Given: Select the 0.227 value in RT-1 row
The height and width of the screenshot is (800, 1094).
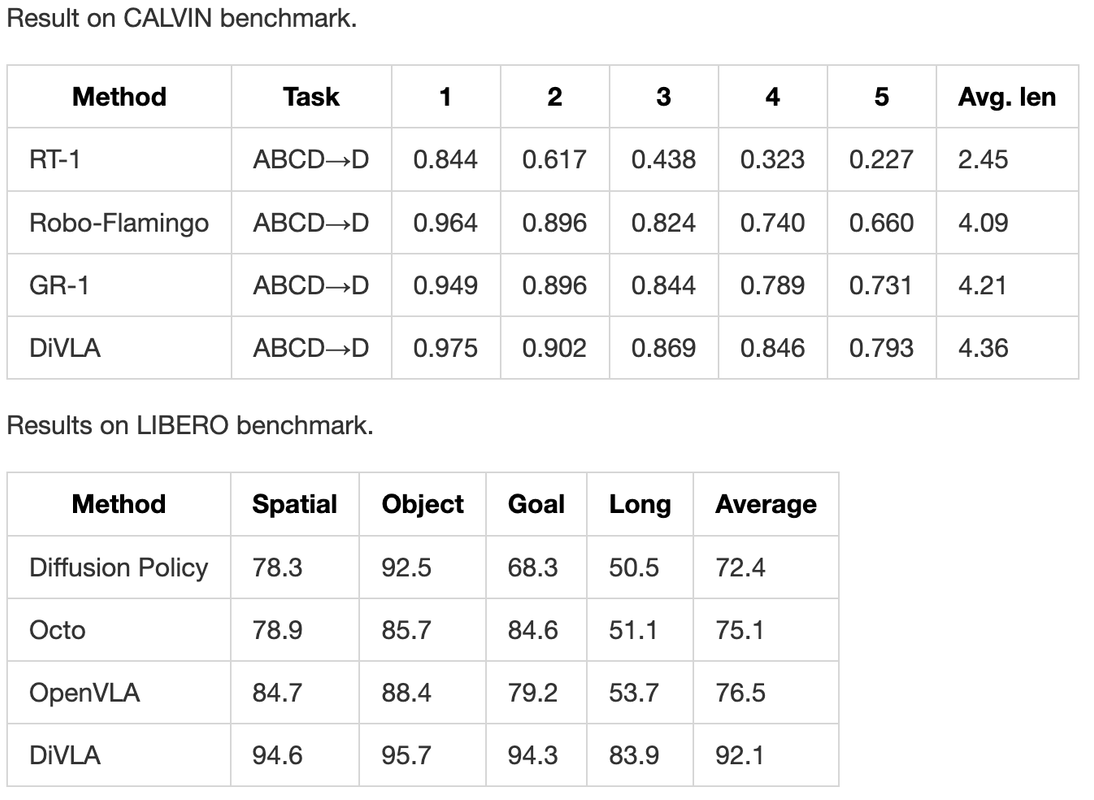Looking at the screenshot, I should click(x=881, y=159).
